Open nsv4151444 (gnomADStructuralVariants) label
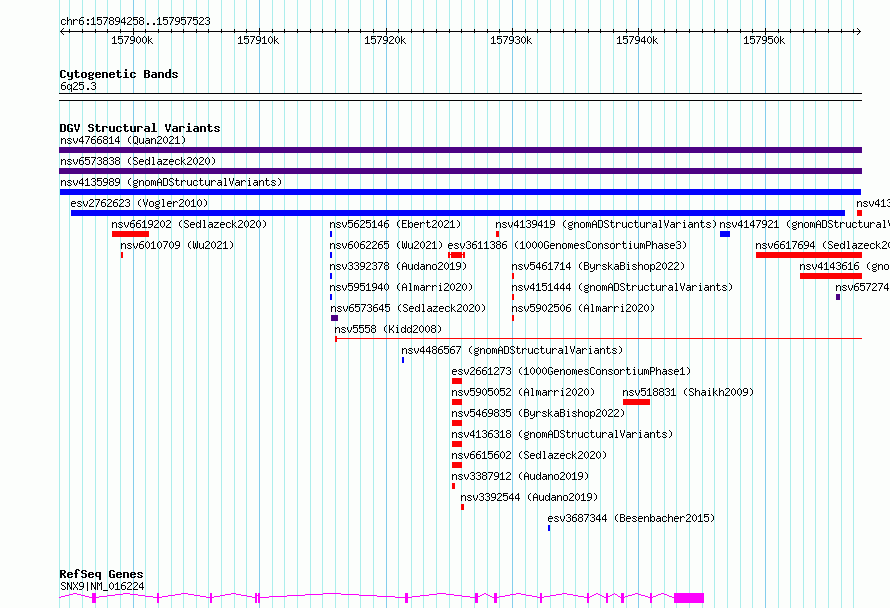This screenshot has width=890, height=608. [622, 287]
